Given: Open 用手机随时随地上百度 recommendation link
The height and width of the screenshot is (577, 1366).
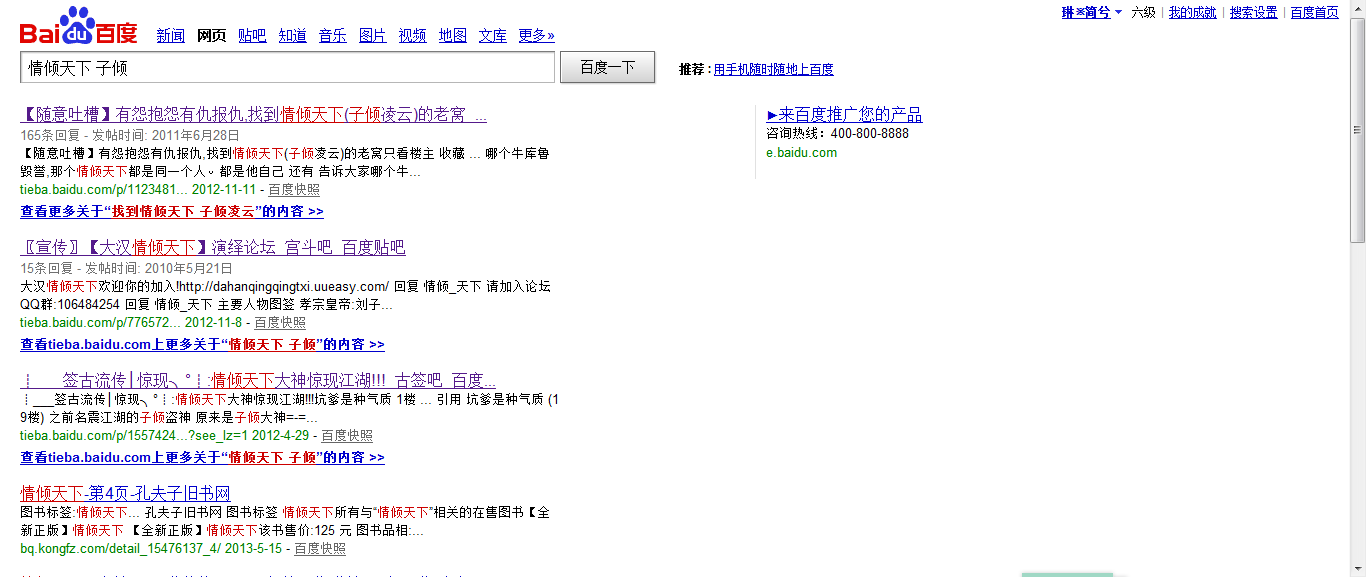Looking at the screenshot, I should [773, 70].
